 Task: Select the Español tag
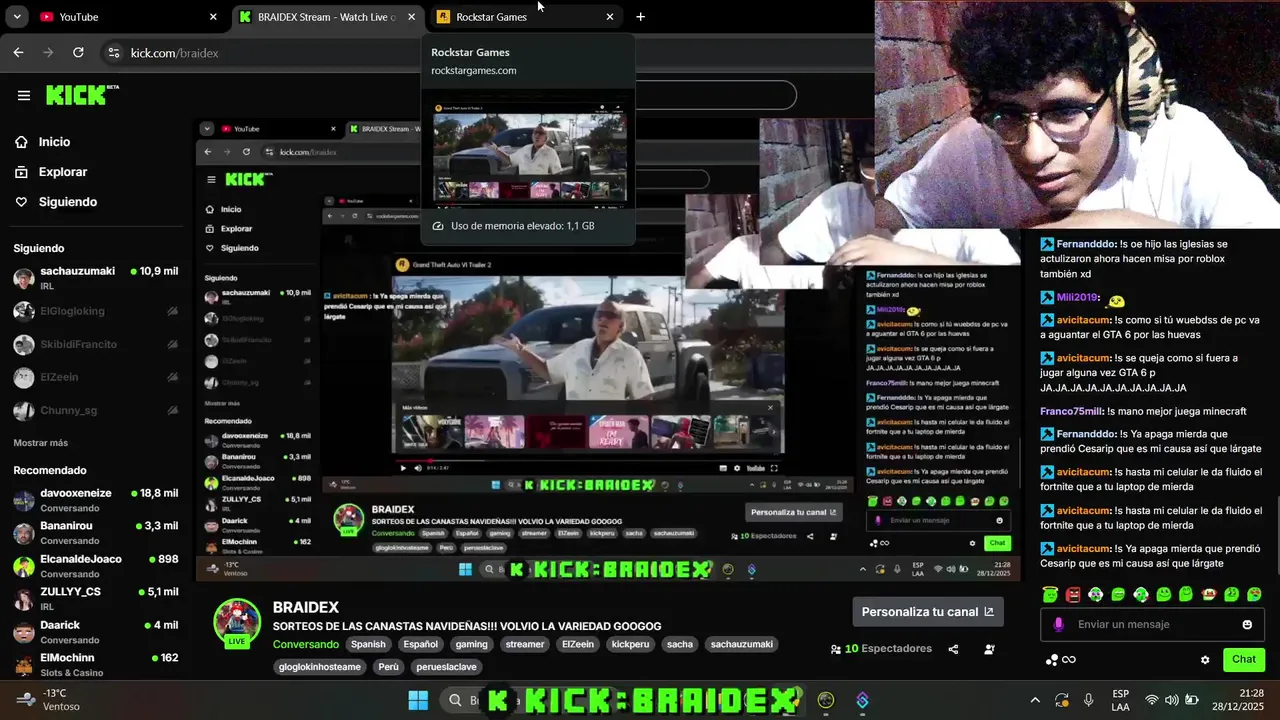420,645
